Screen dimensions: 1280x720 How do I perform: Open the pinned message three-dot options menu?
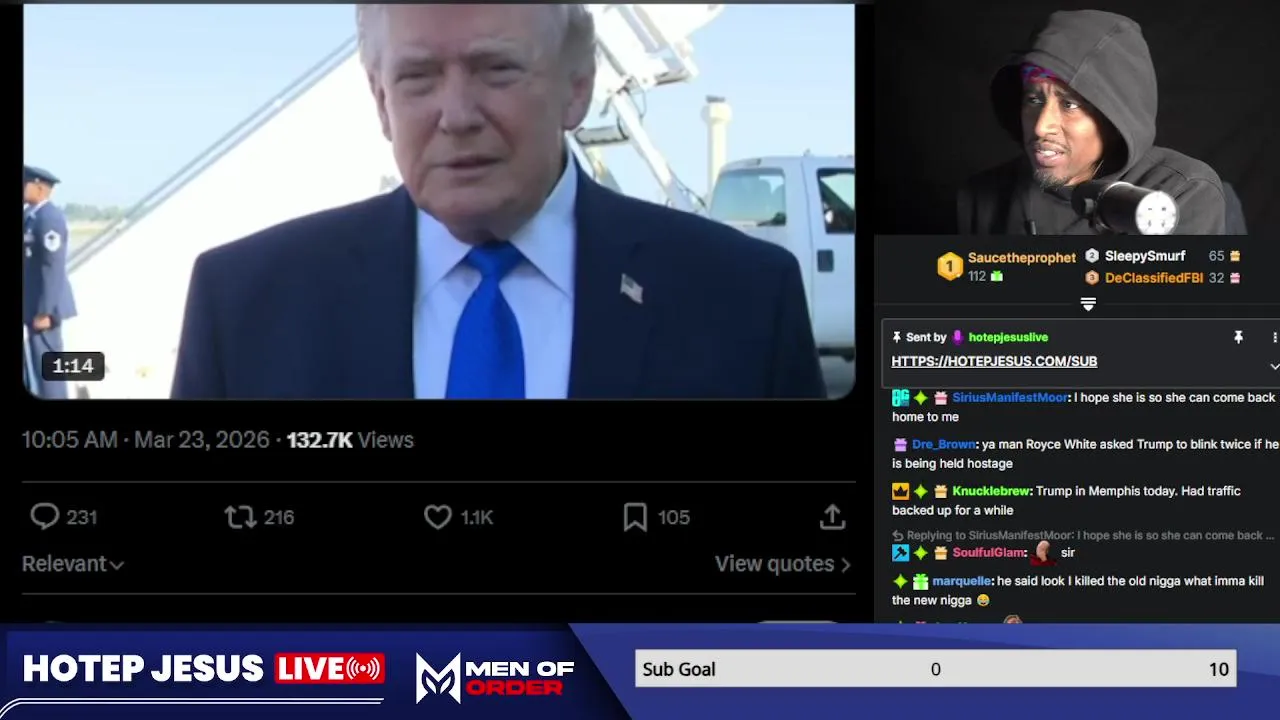coord(1274,337)
